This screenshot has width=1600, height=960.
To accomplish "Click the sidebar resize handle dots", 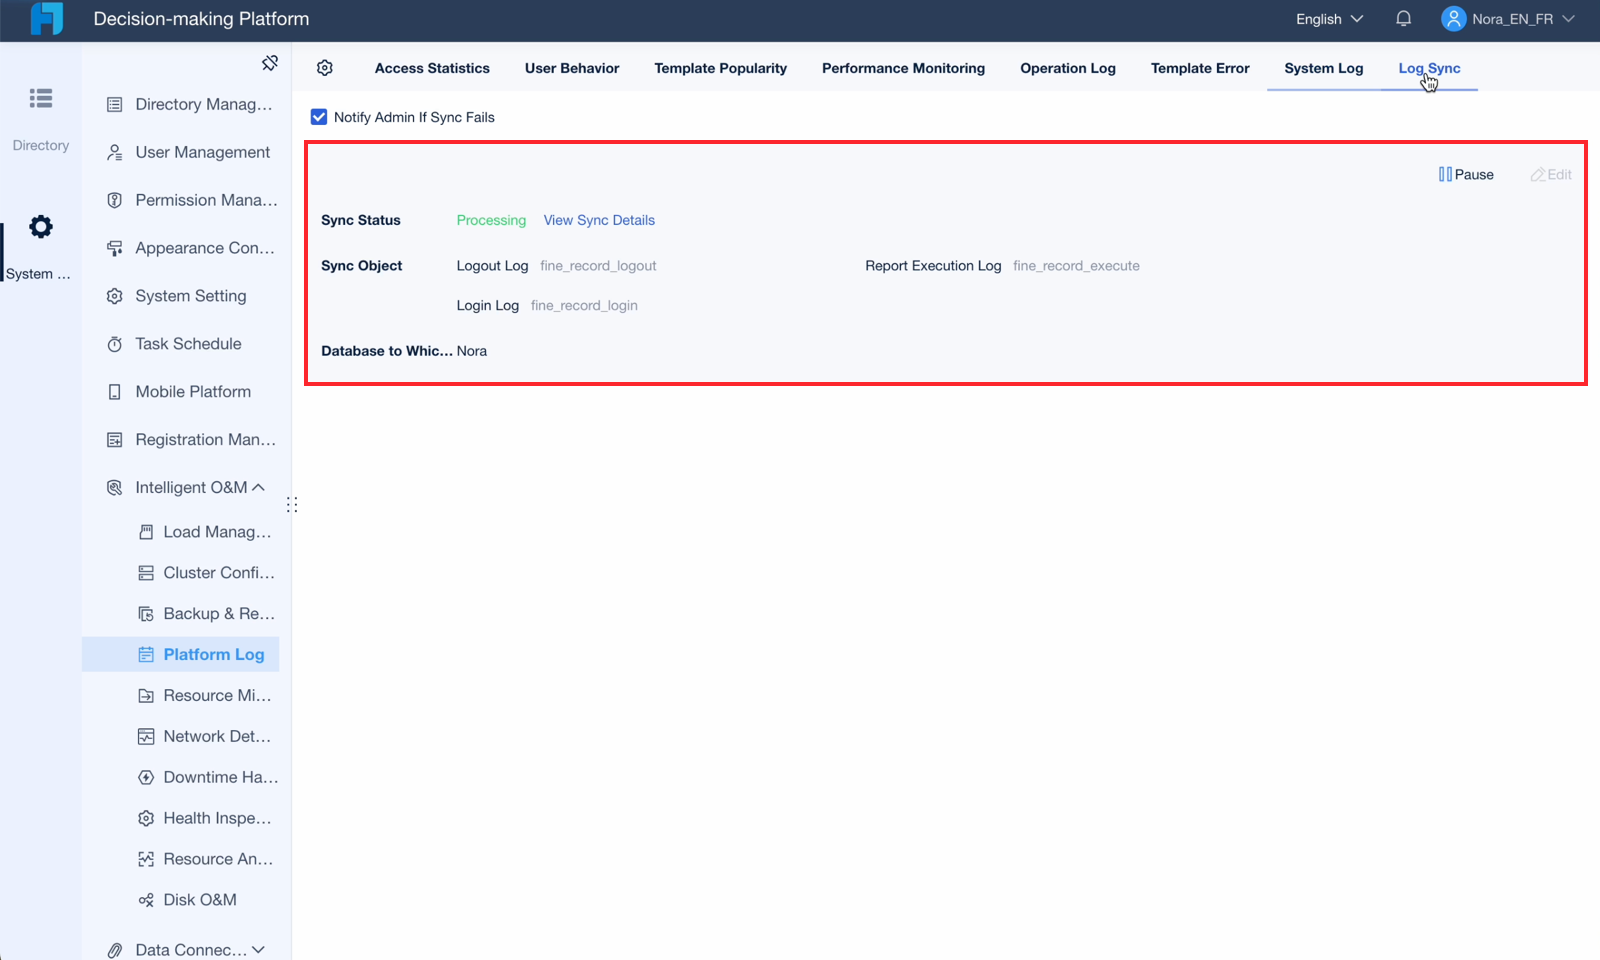I will pyautogui.click(x=292, y=505).
